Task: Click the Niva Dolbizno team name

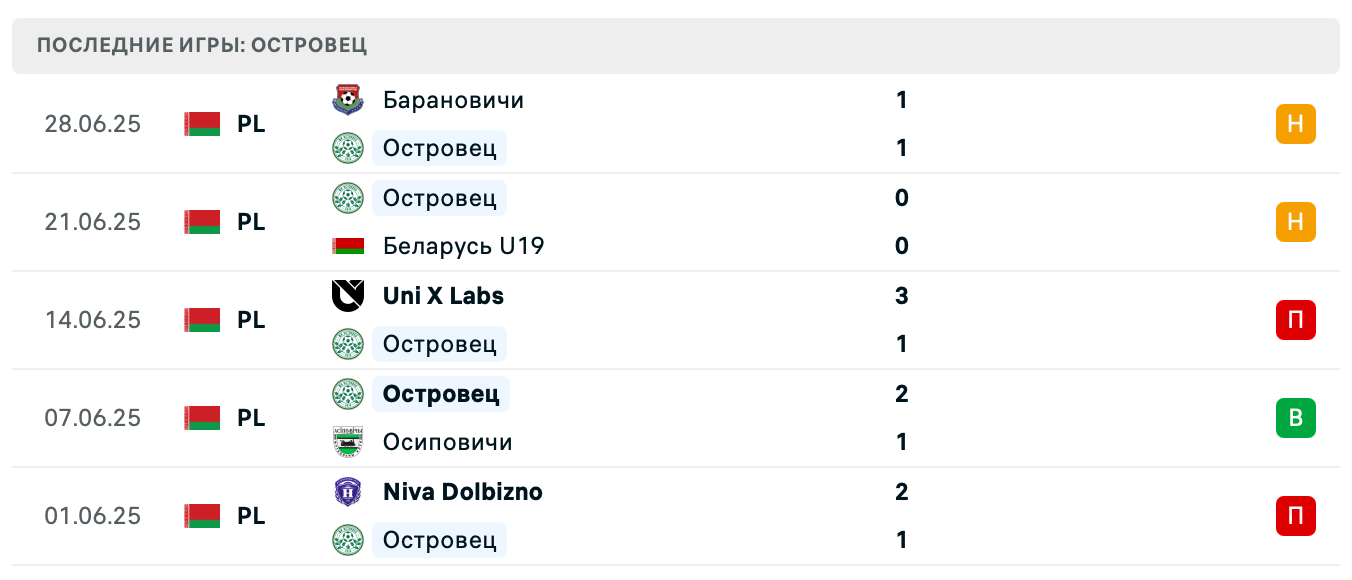Action: (461, 492)
